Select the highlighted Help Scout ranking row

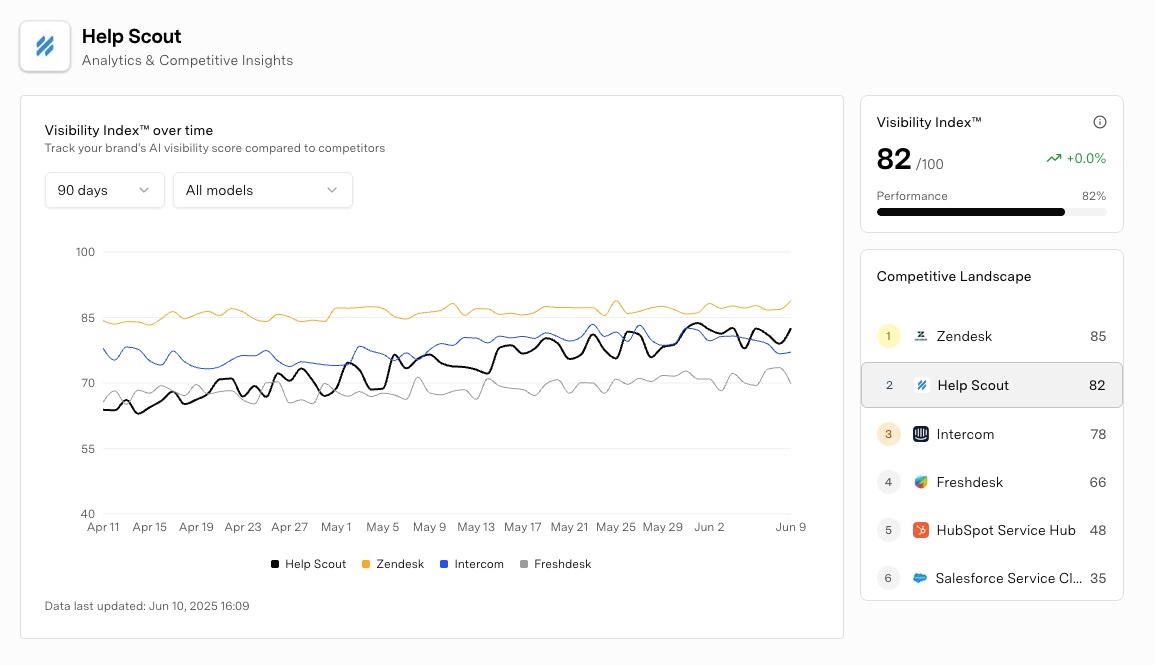(x=991, y=385)
